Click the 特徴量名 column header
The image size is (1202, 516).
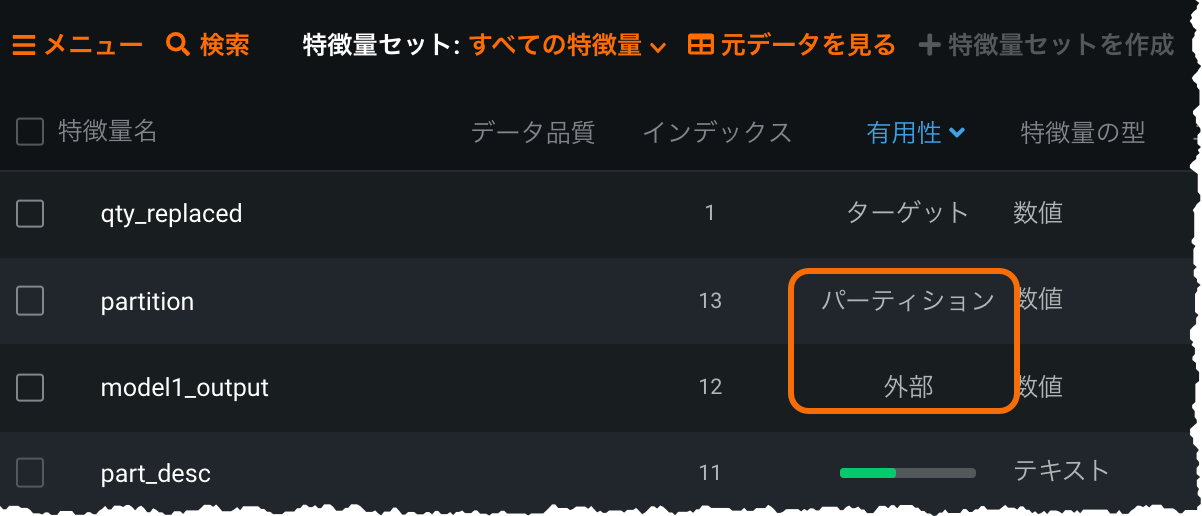(107, 131)
